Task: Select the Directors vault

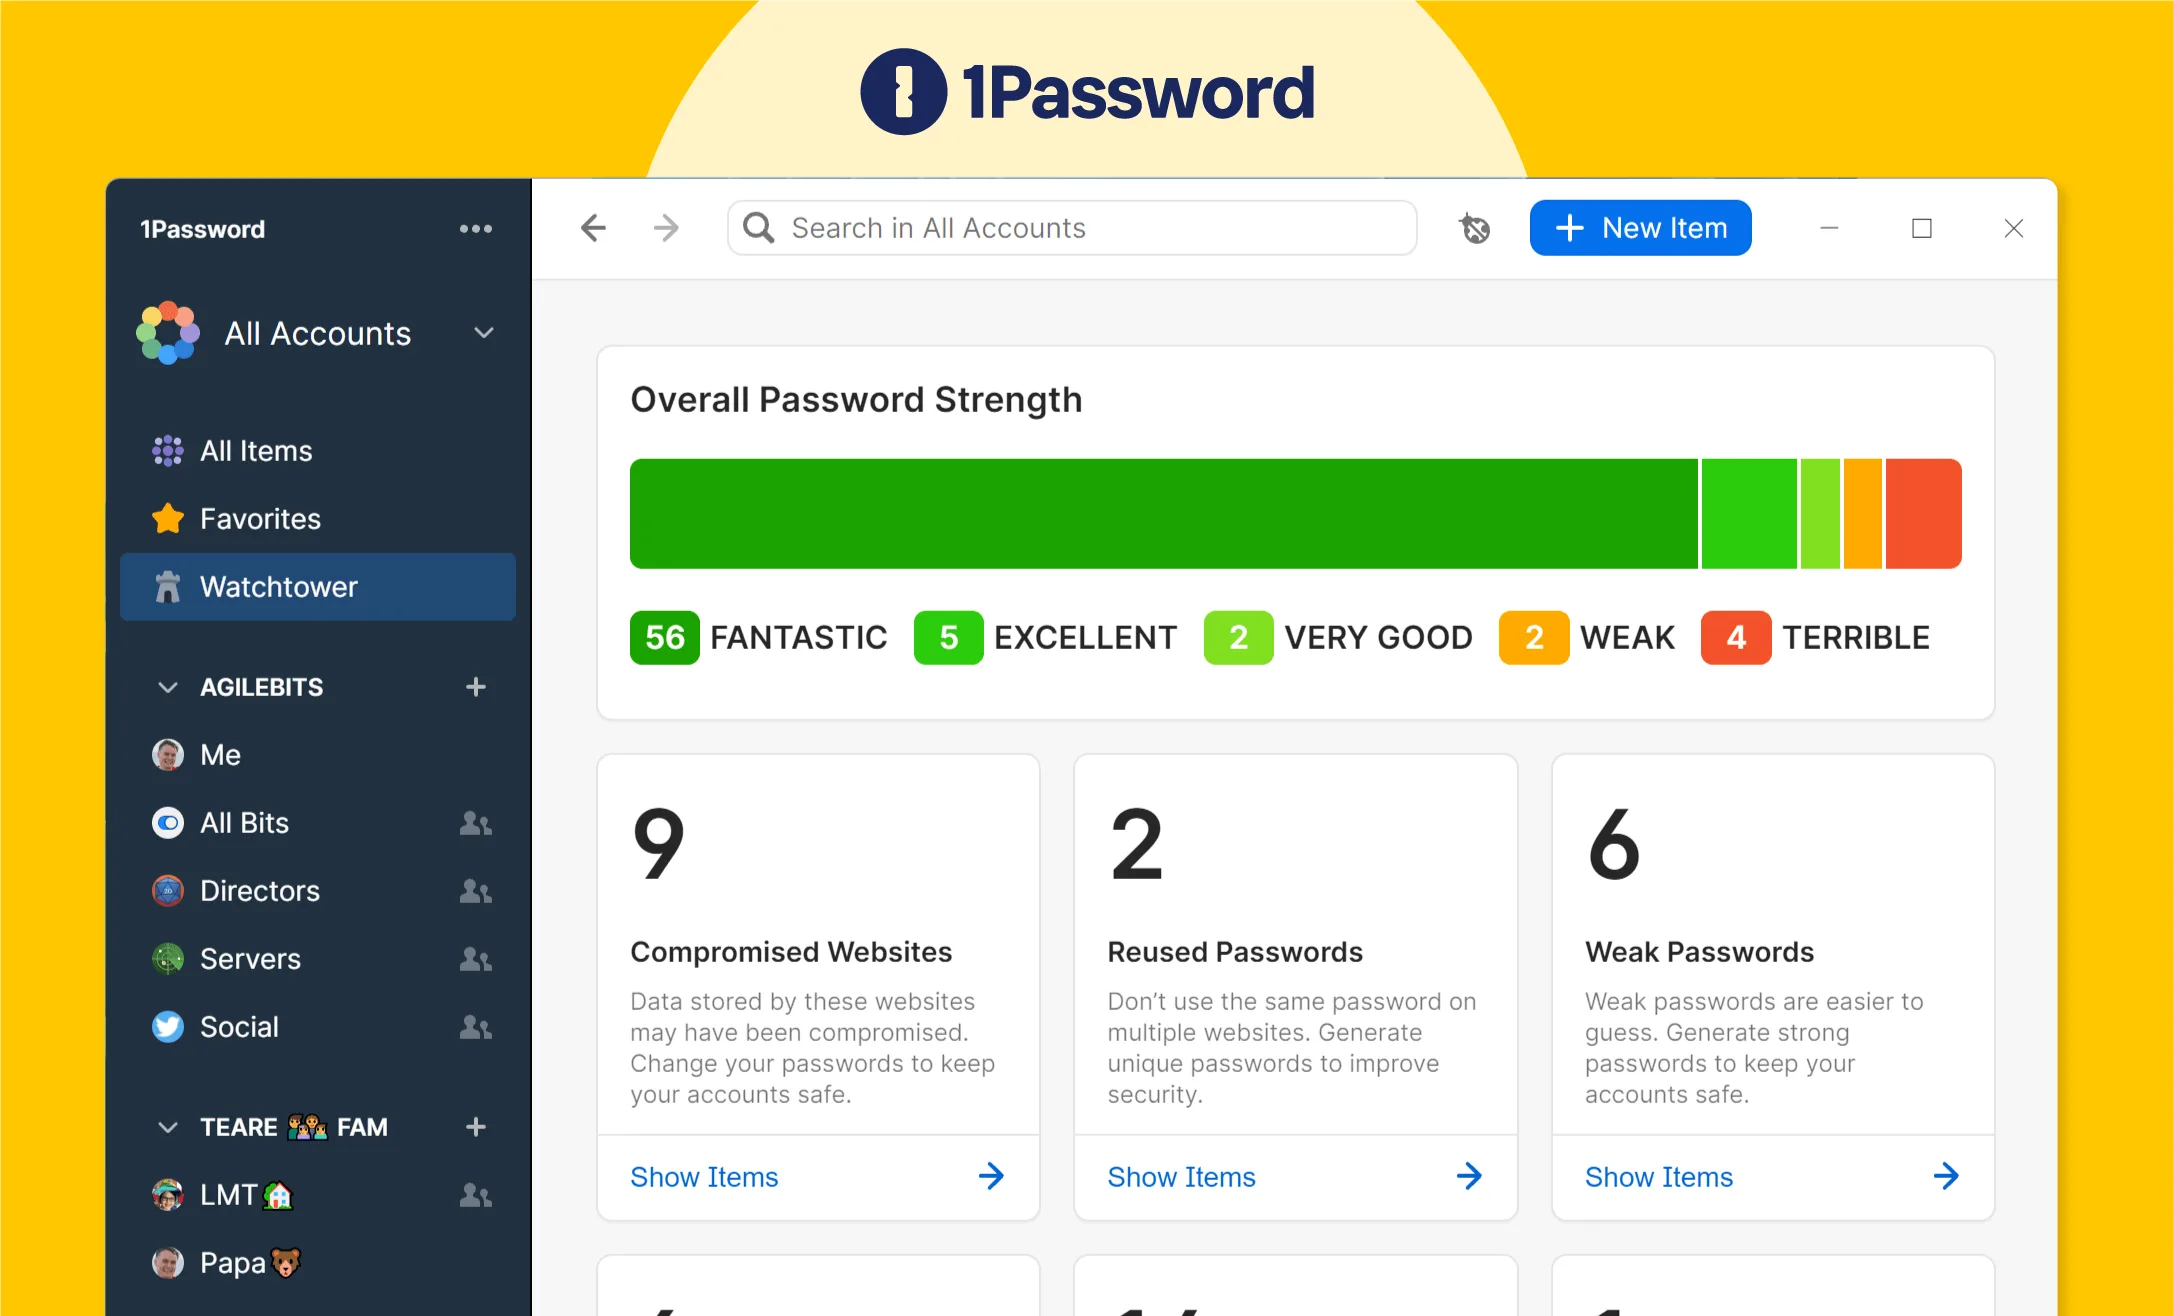Action: [x=259, y=890]
